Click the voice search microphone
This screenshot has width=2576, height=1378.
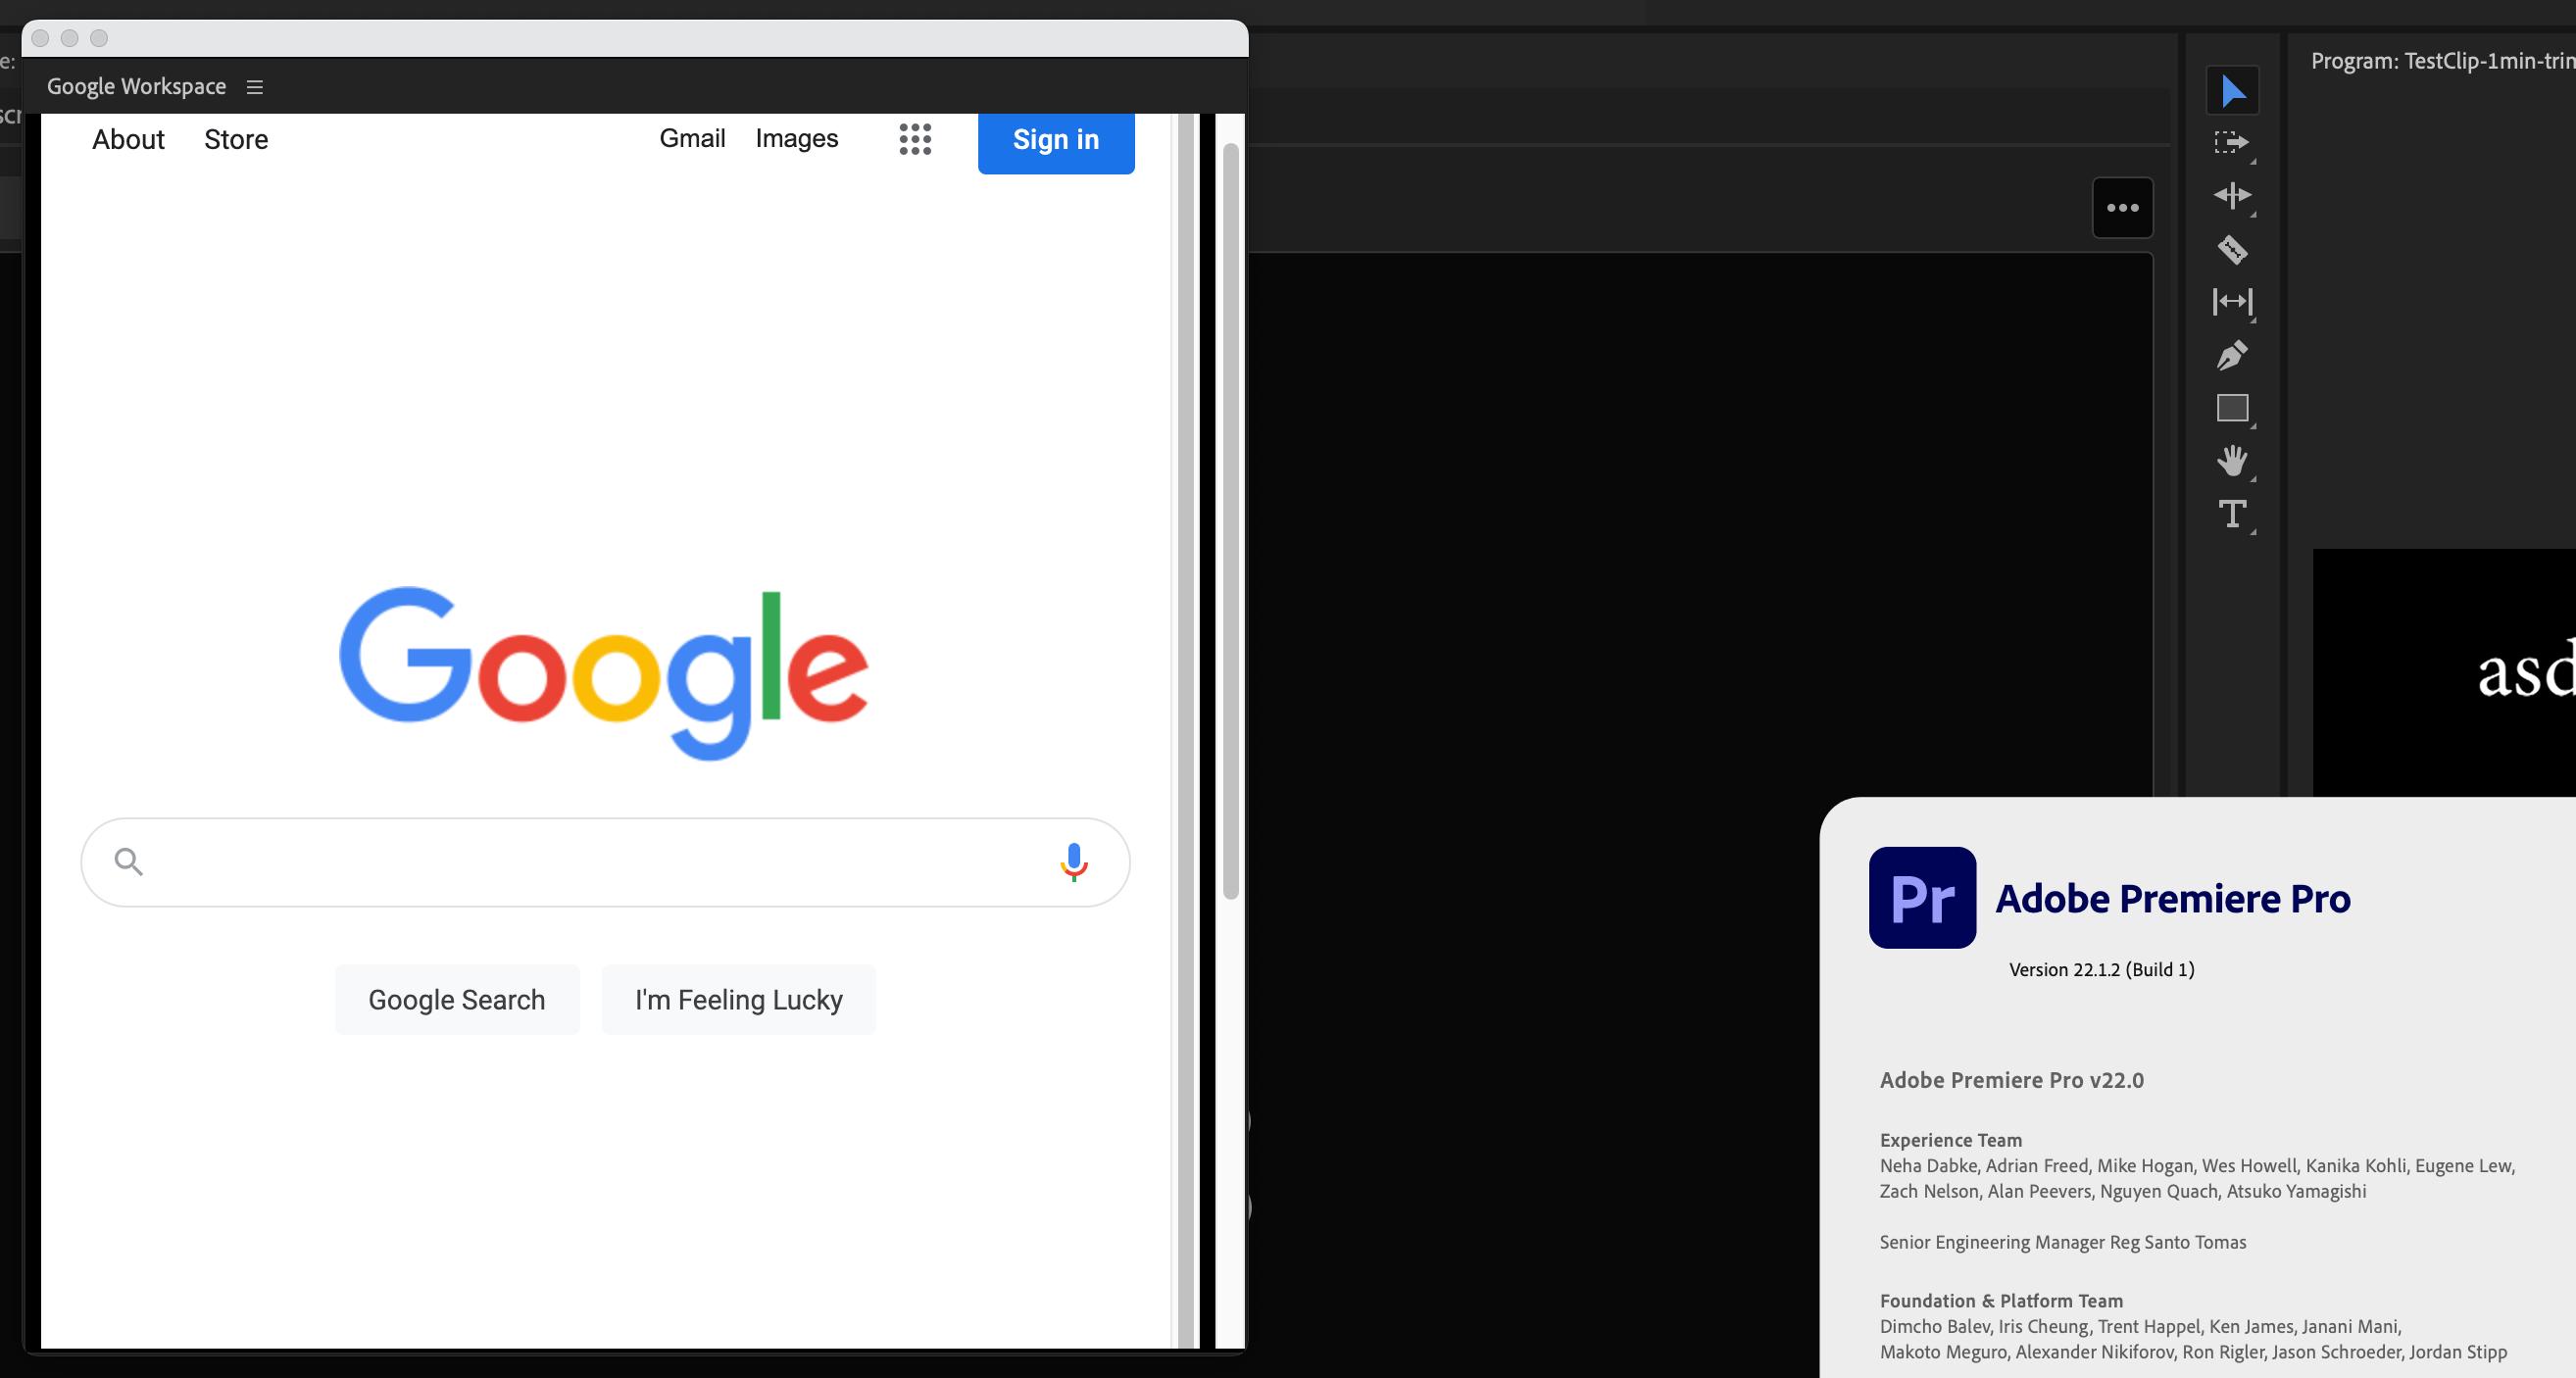click(1073, 861)
